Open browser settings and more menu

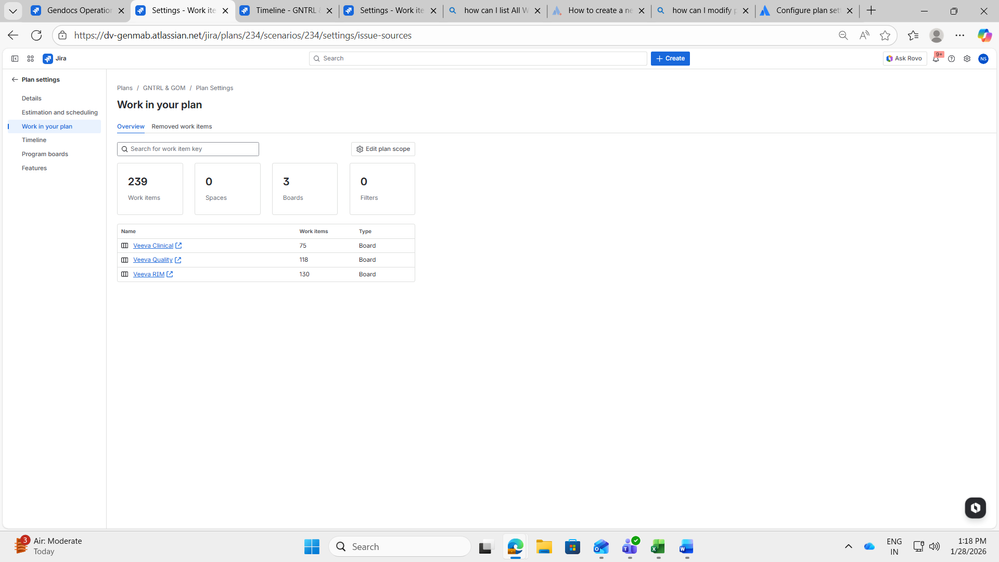(959, 36)
